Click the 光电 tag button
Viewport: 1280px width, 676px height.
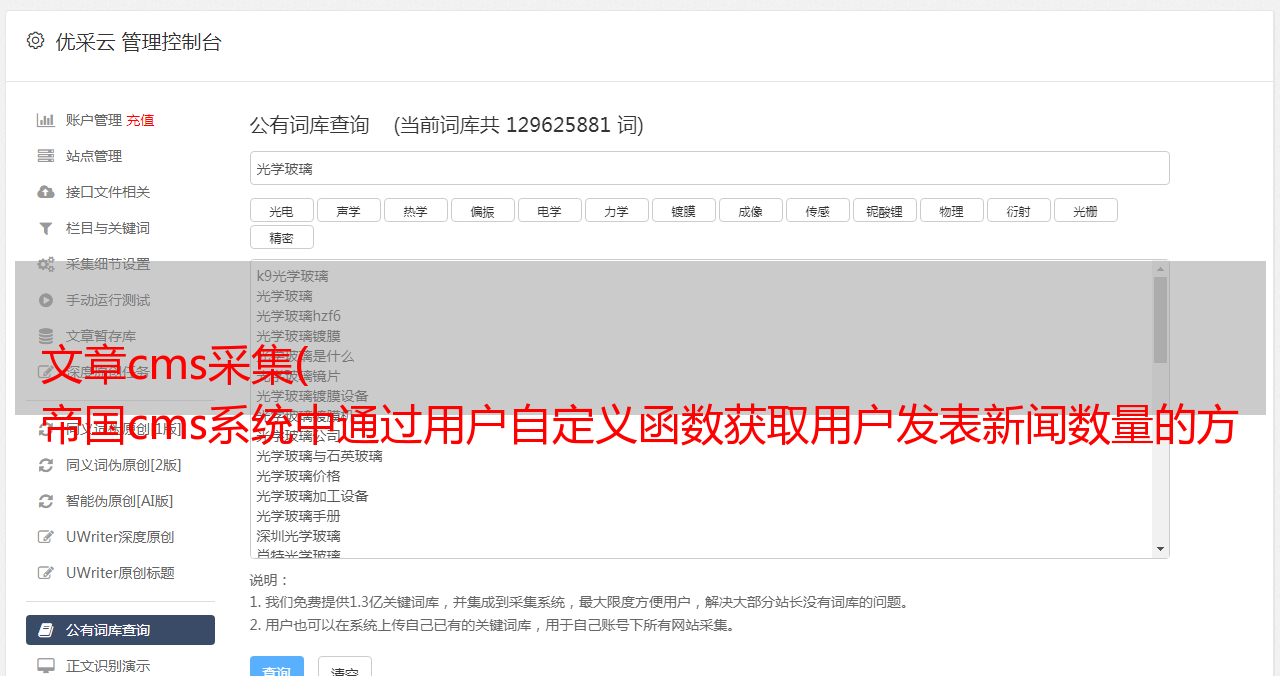282,210
